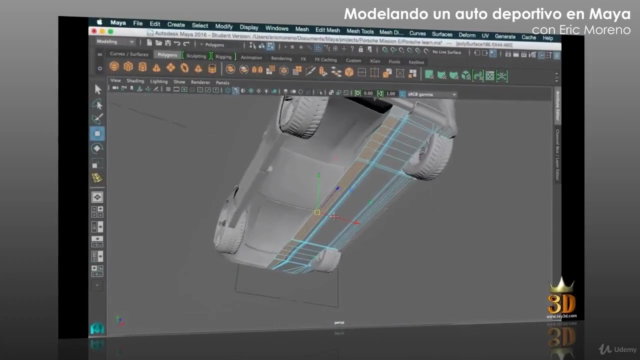This screenshot has height=360, width=640.
Task: Open the Channel Box / Layer Editor side tab
Action: [x=557, y=154]
